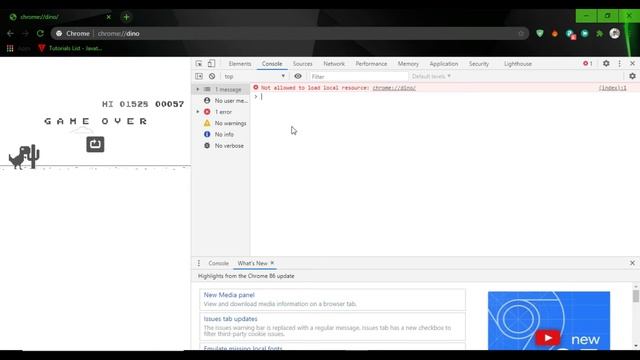Close the DevTools panel
640x360 pixels.
point(632,64)
